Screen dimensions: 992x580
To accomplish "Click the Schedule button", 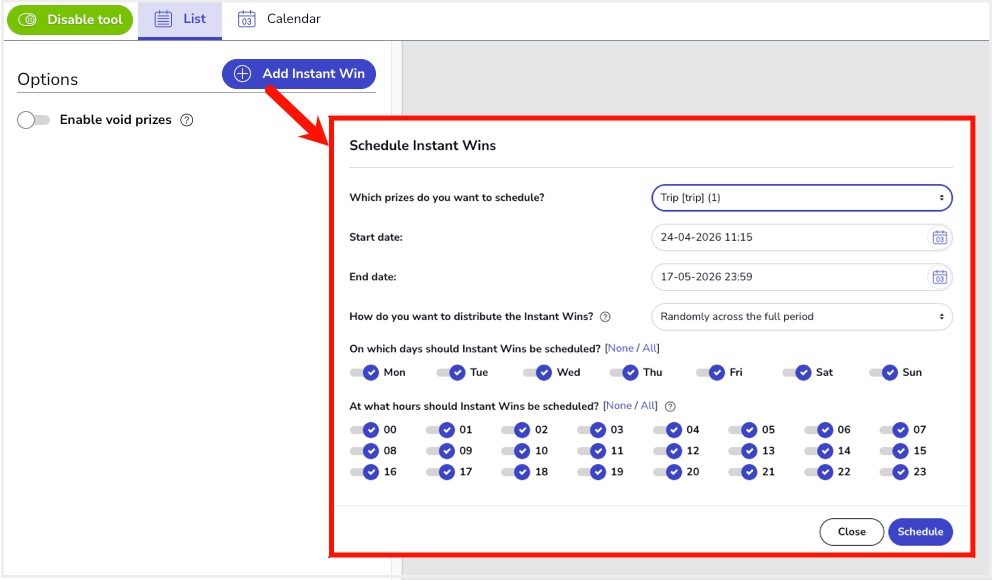I will click(x=920, y=532).
